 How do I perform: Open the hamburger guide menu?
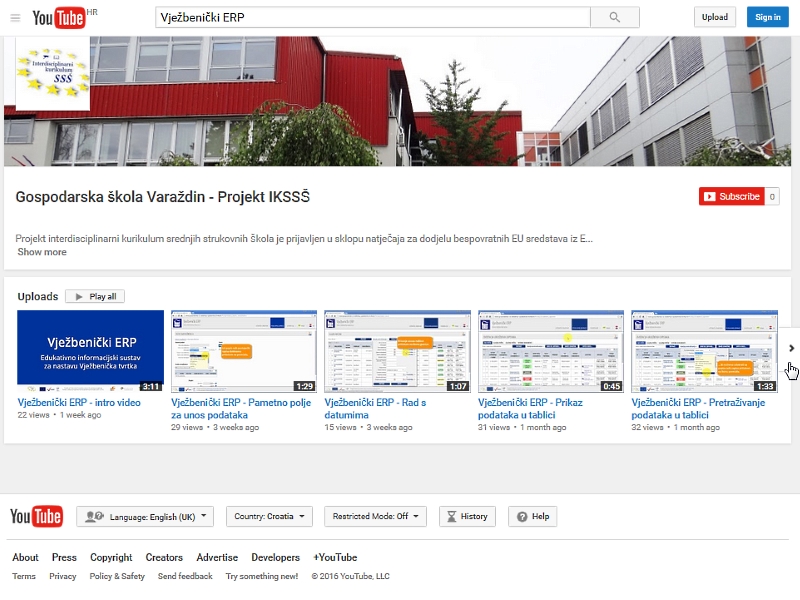click(x=15, y=18)
